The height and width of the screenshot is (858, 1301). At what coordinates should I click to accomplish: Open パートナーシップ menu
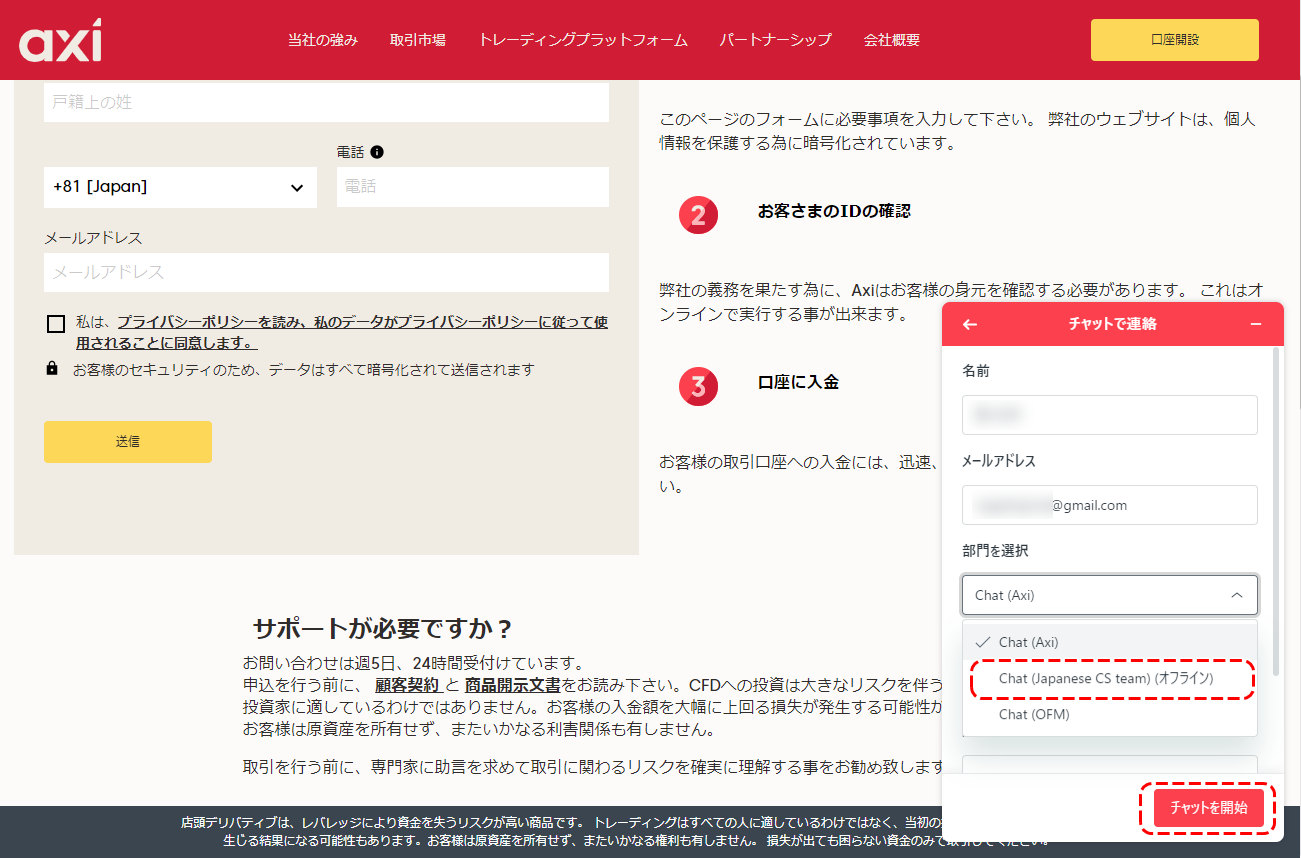pyautogui.click(x=776, y=40)
